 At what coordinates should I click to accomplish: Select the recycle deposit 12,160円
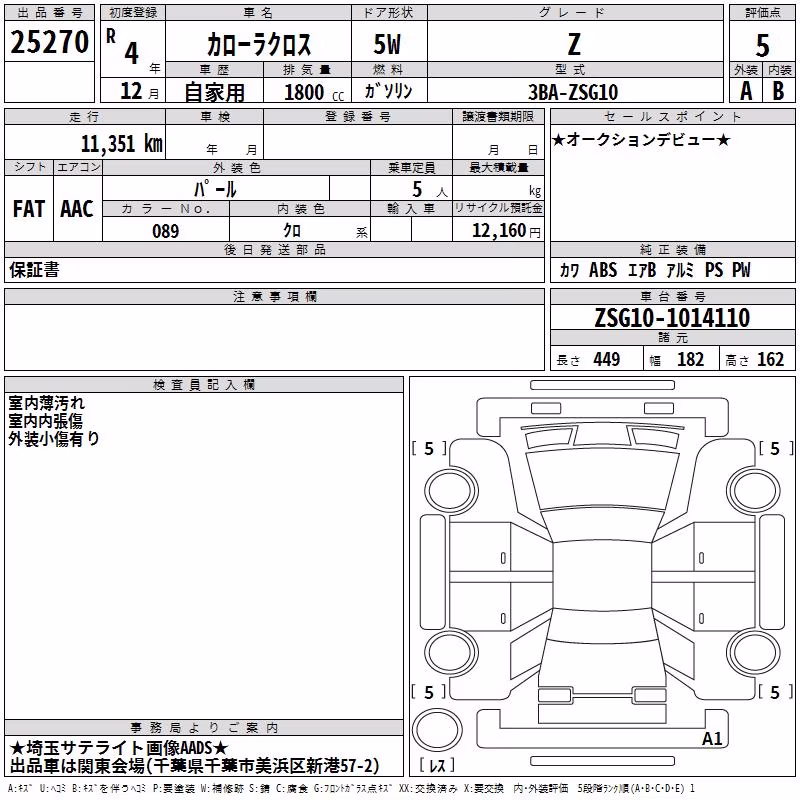point(506,231)
